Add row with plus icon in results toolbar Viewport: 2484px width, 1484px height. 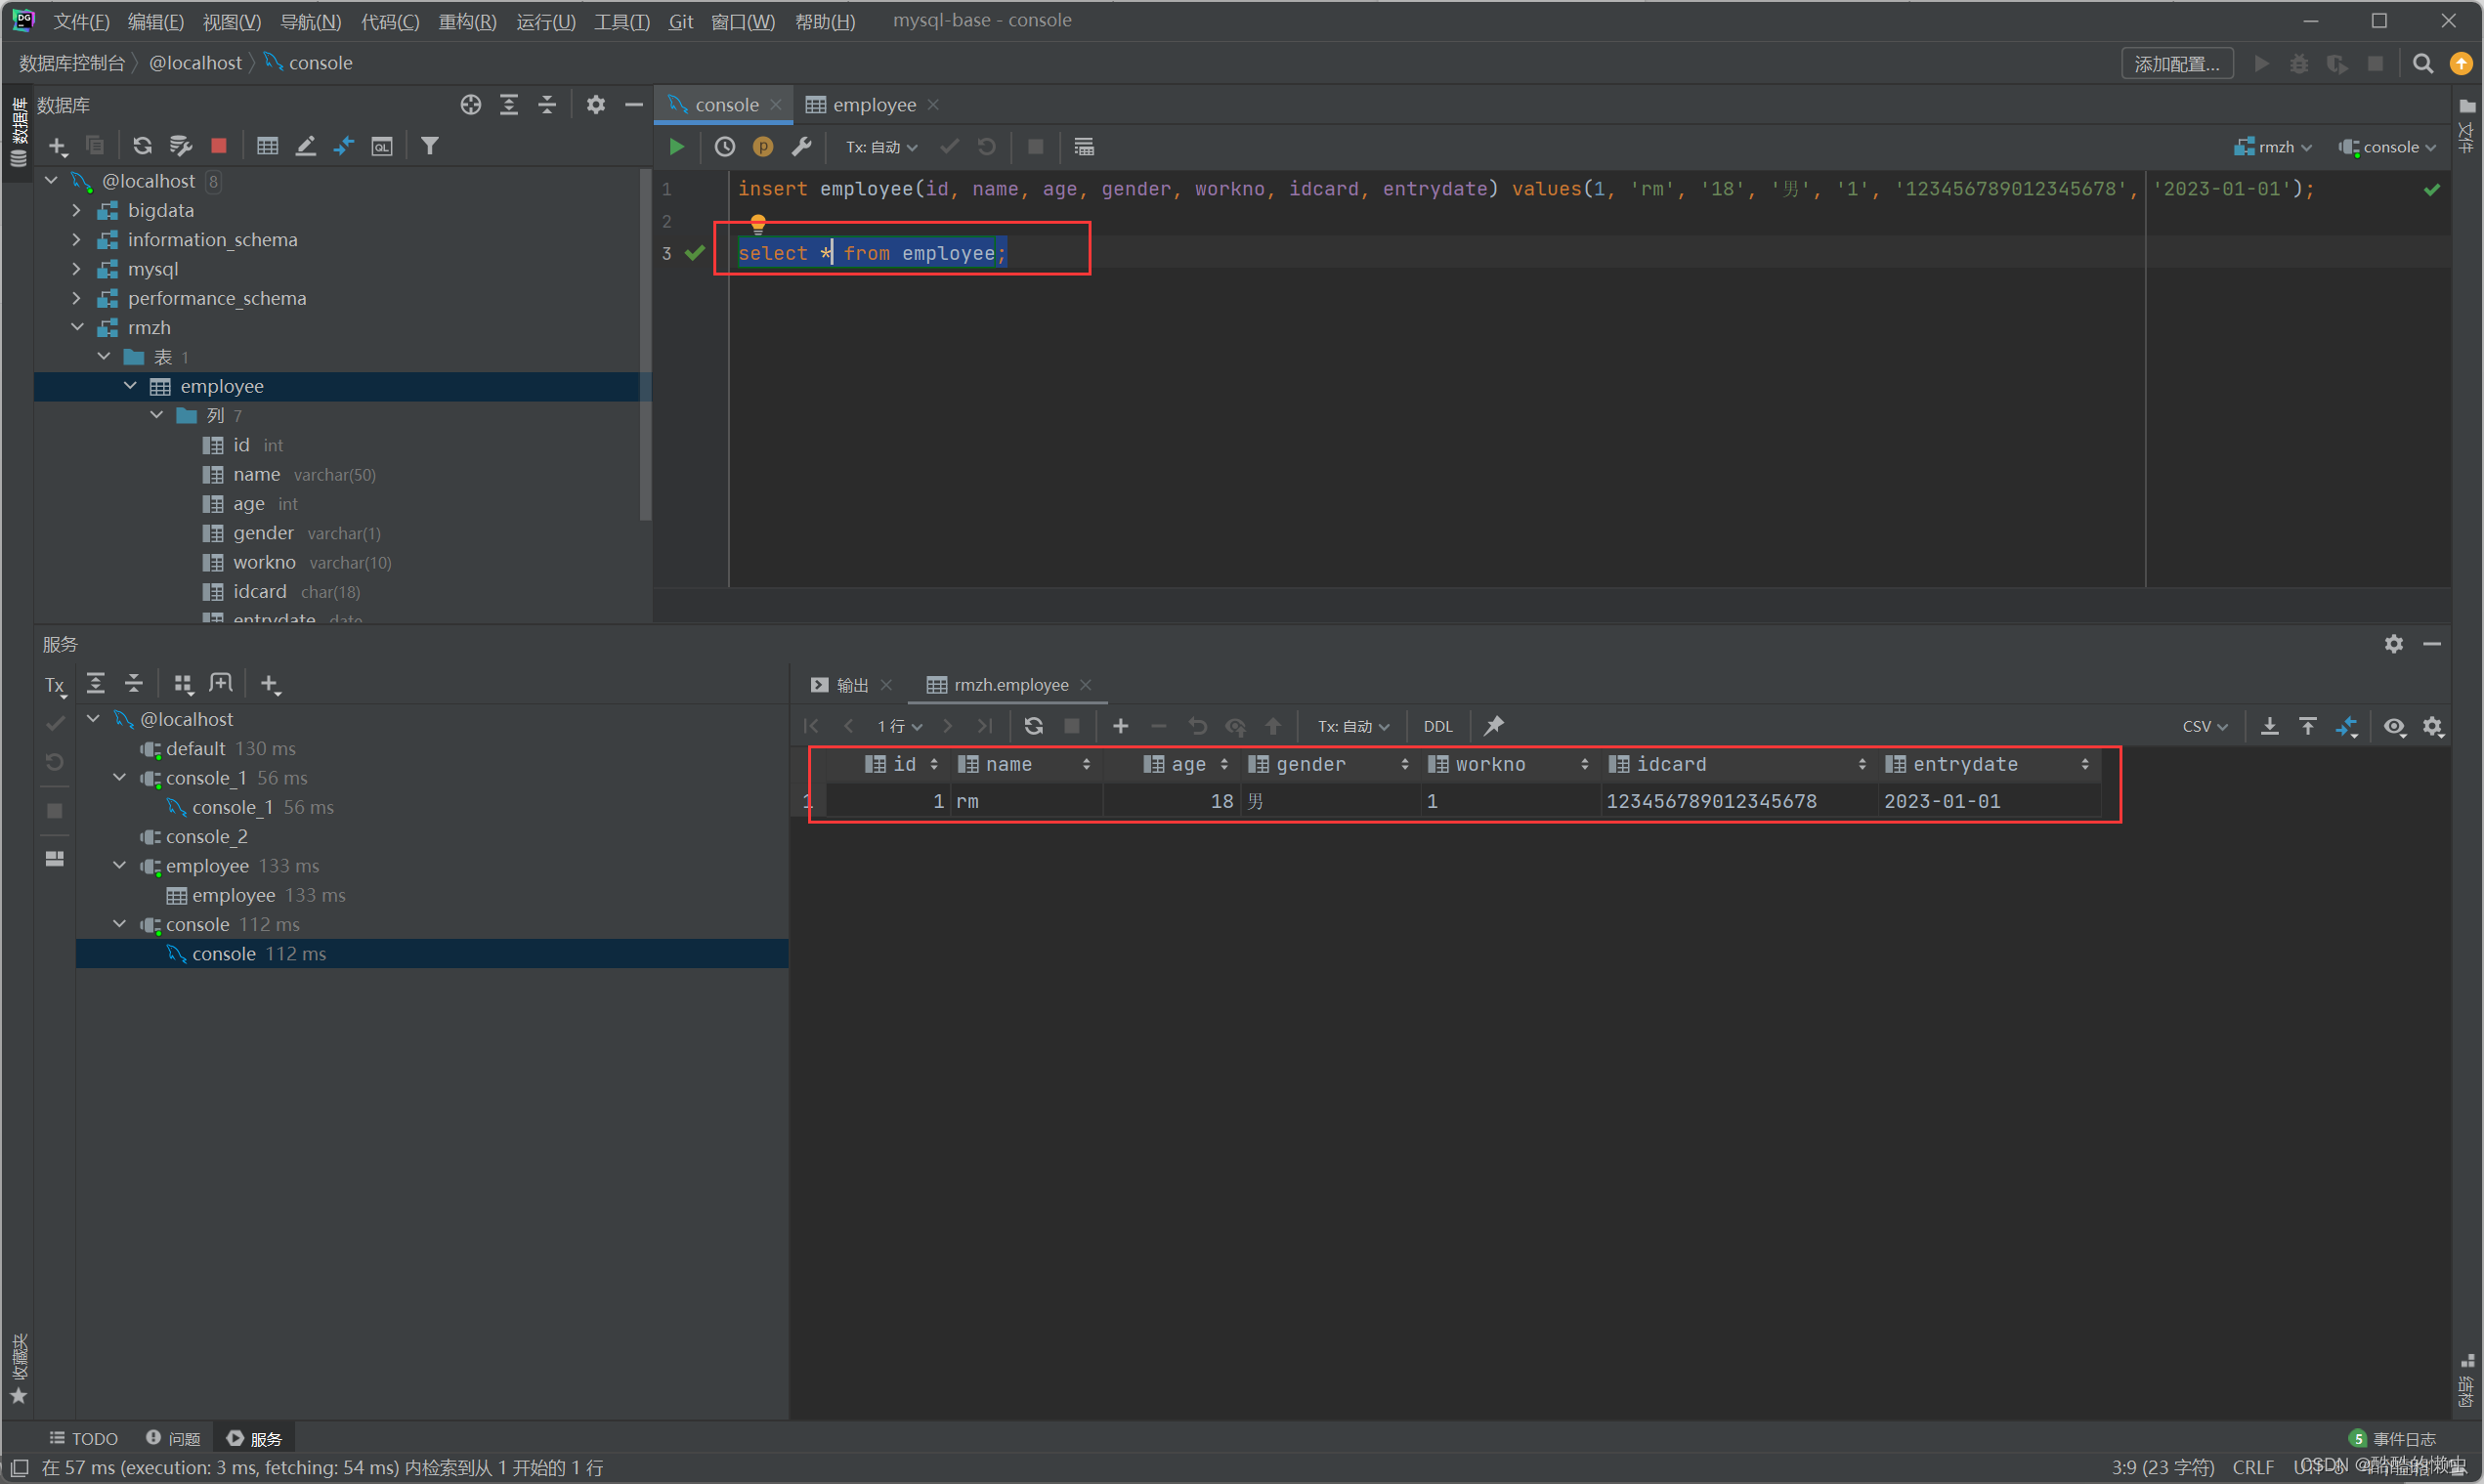1120,726
